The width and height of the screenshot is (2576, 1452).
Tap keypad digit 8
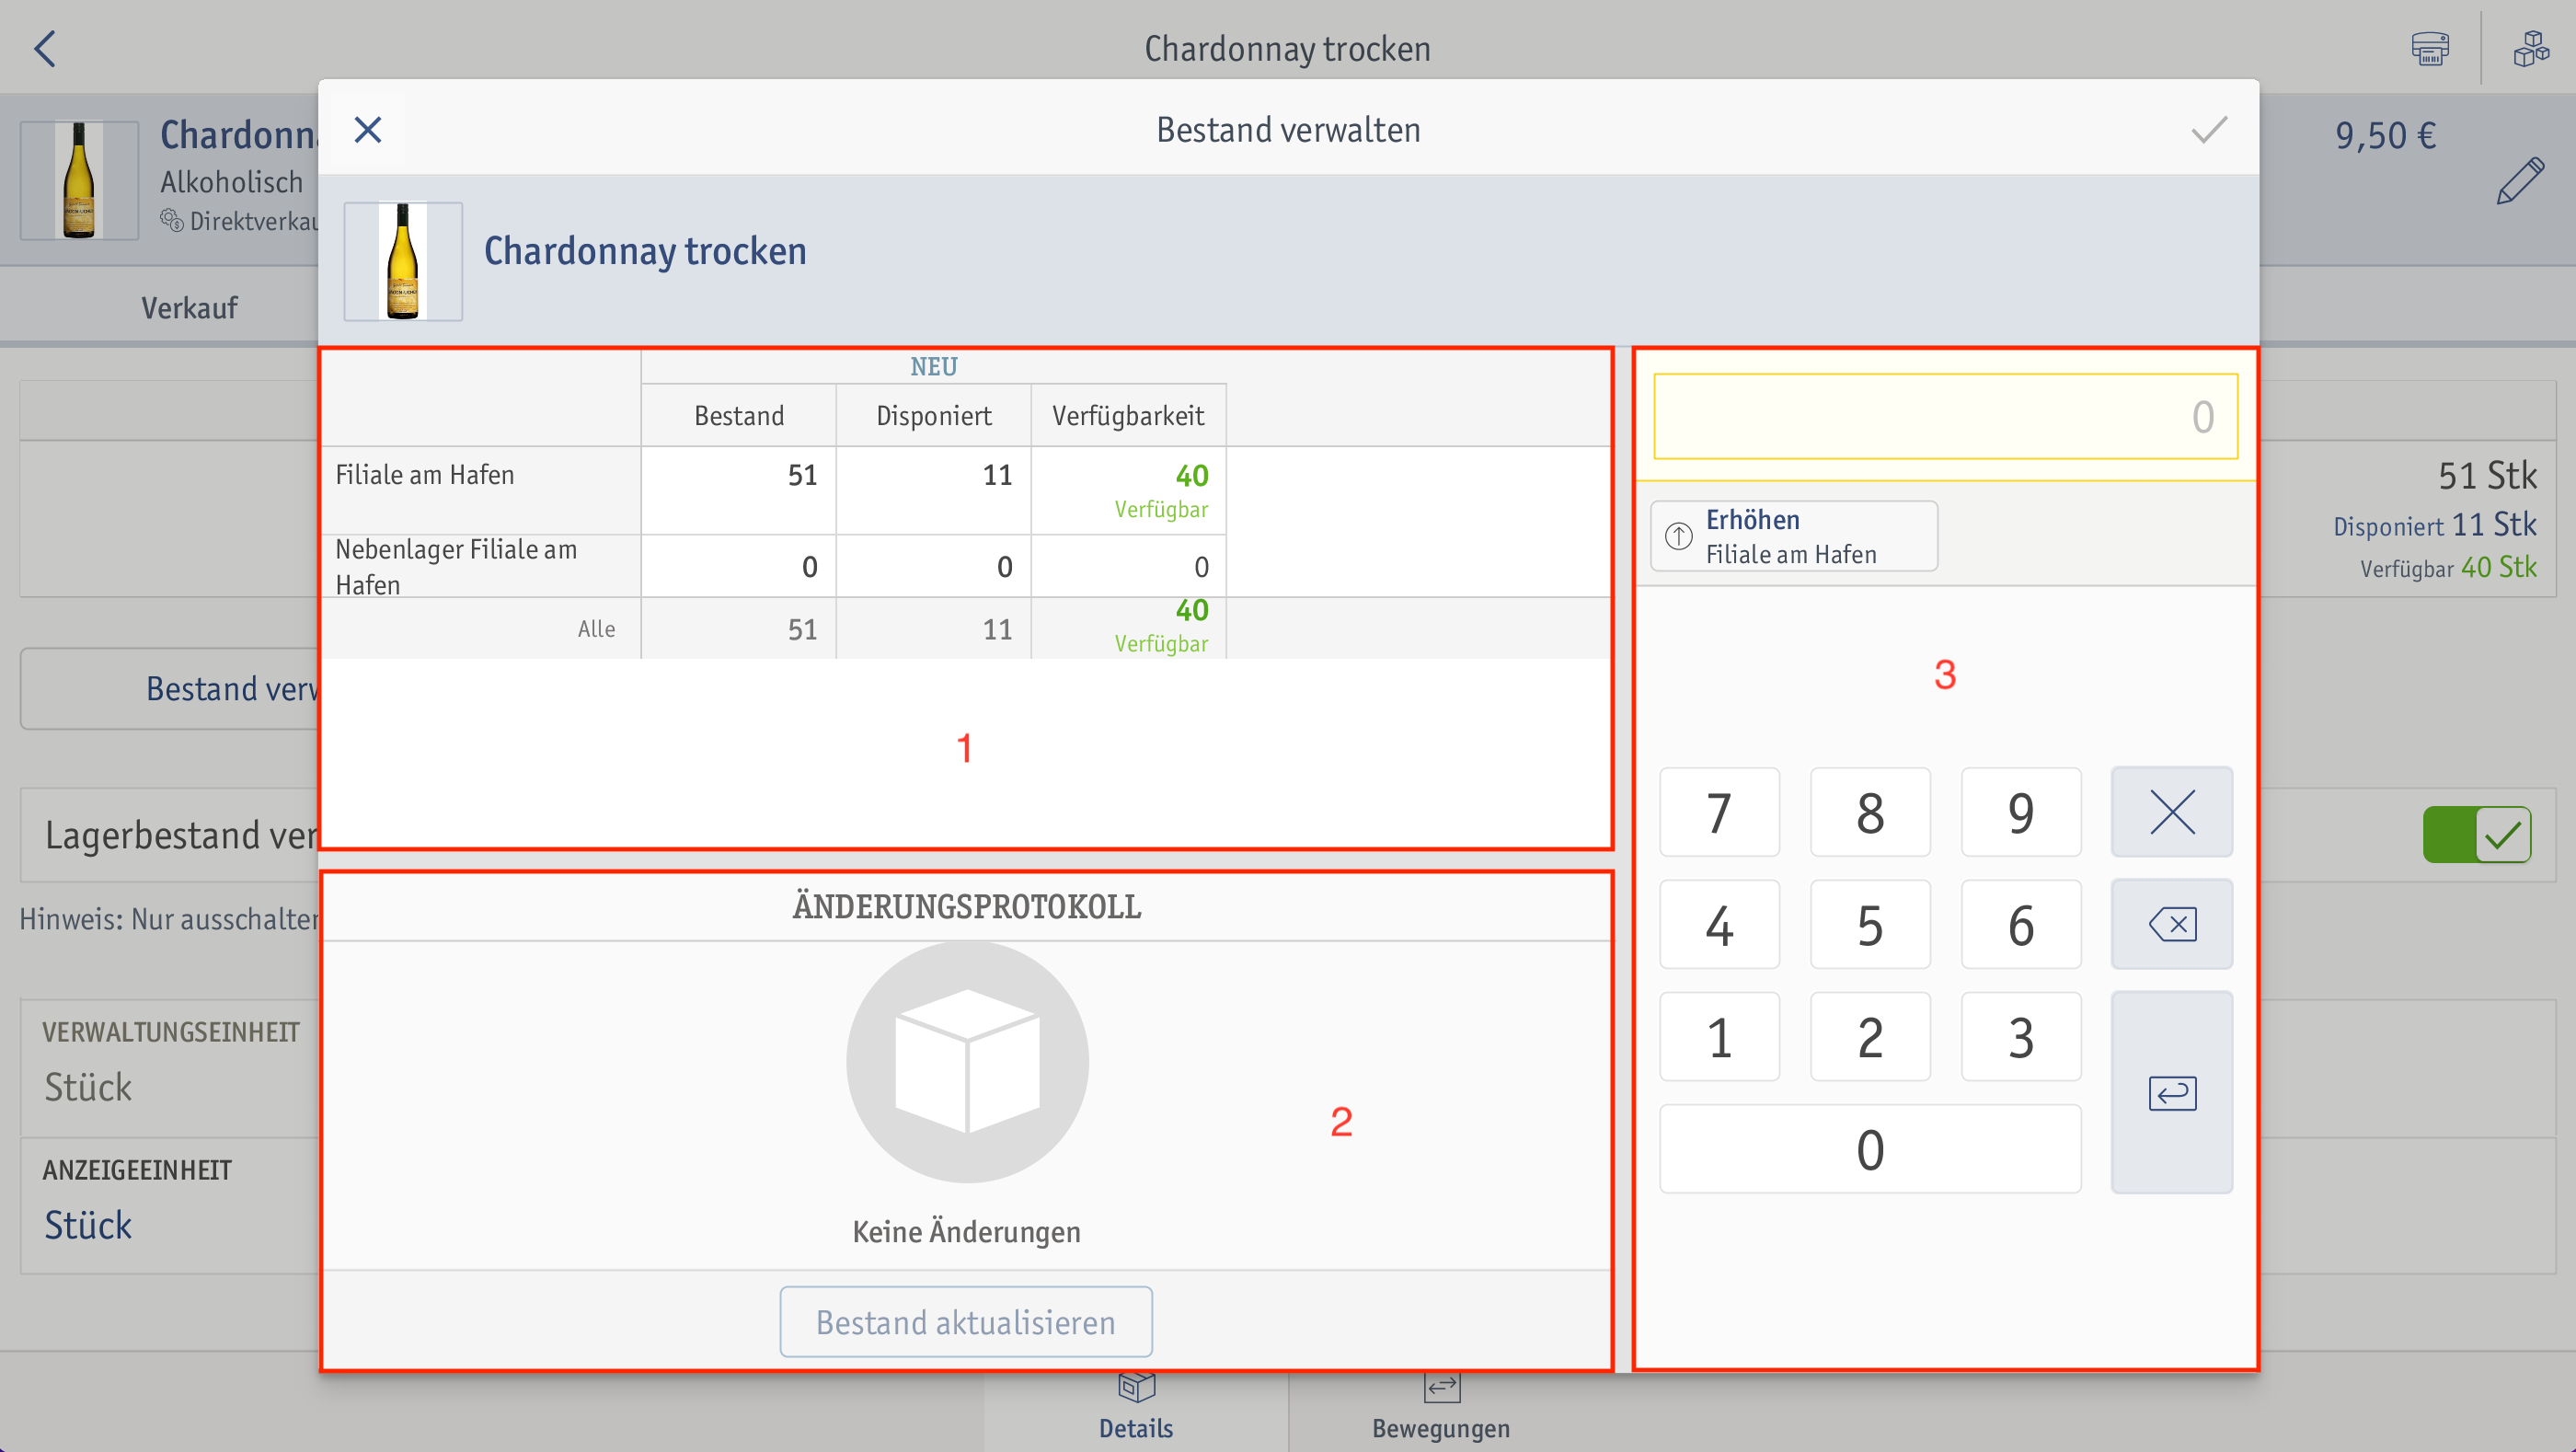(1870, 812)
